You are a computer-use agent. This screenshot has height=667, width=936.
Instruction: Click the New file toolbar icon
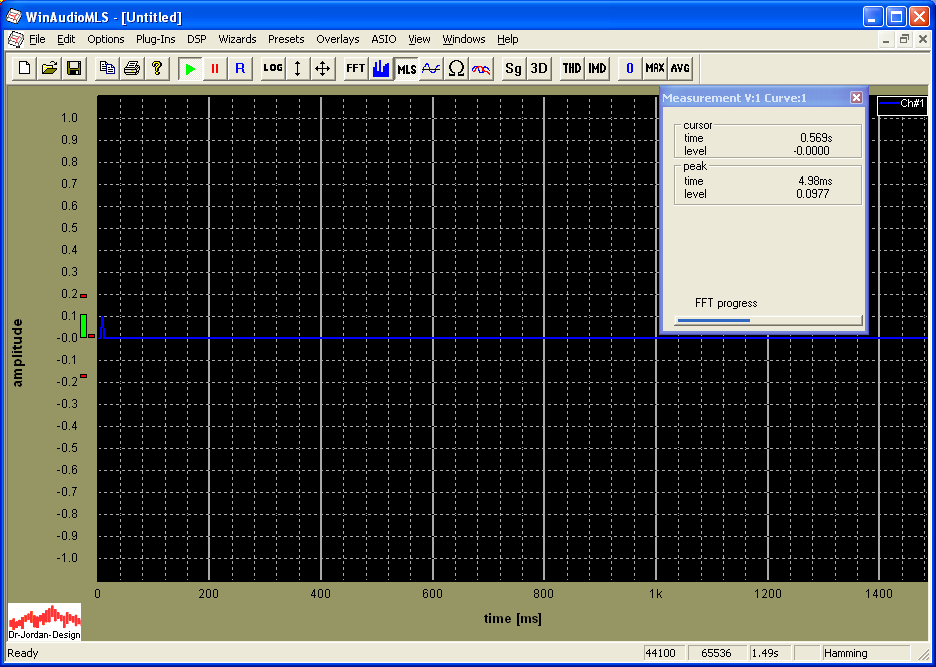coord(24,69)
